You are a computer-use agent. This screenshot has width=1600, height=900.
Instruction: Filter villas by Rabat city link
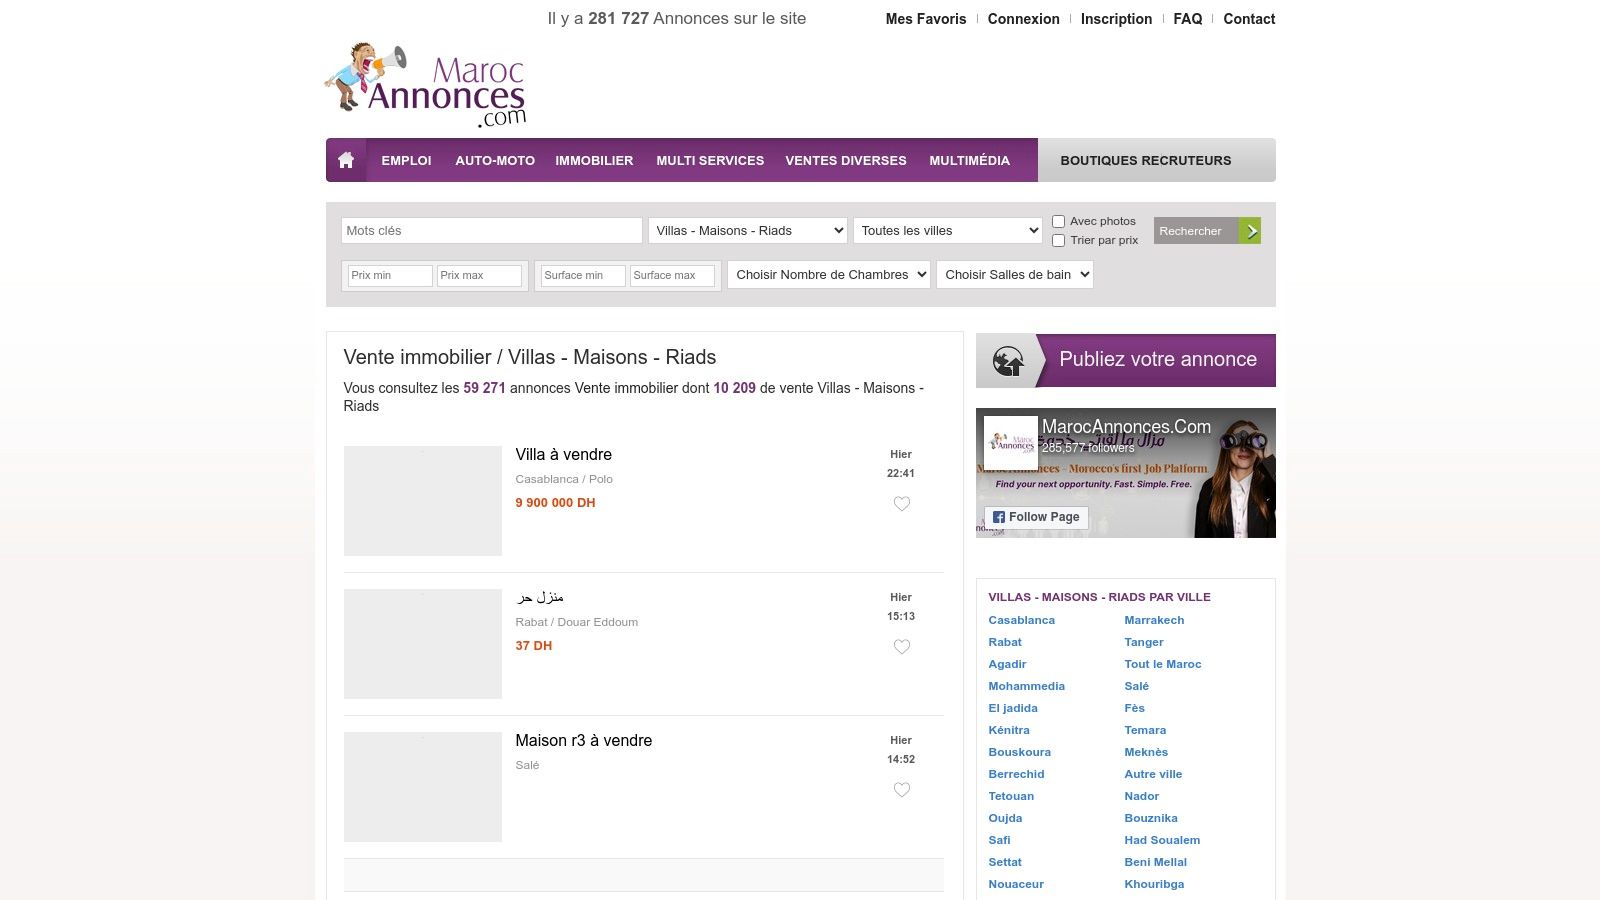click(1005, 642)
